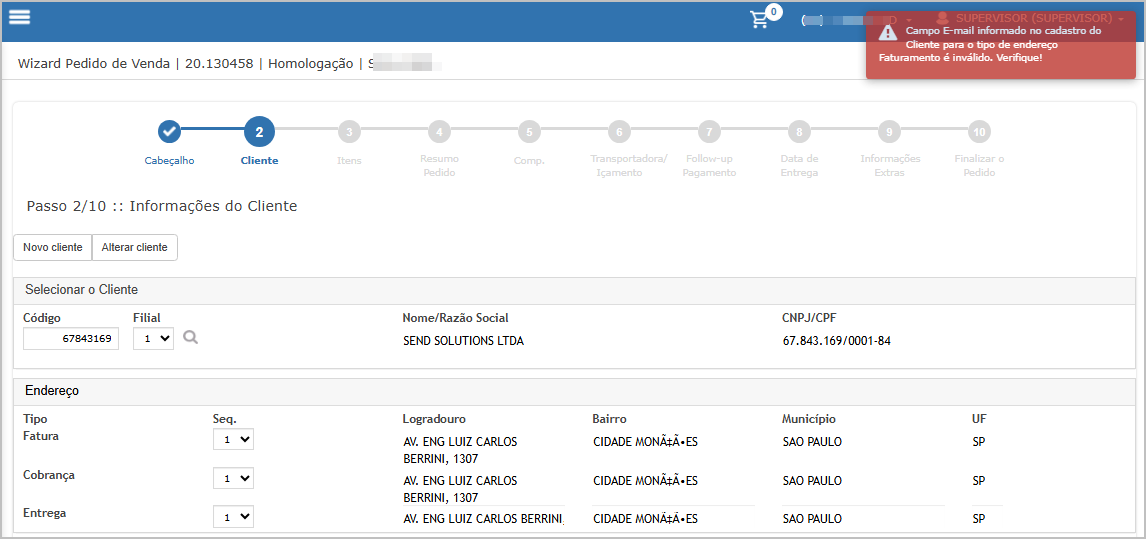Click the warning icon in error alert

pyautogui.click(x=887, y=32)
